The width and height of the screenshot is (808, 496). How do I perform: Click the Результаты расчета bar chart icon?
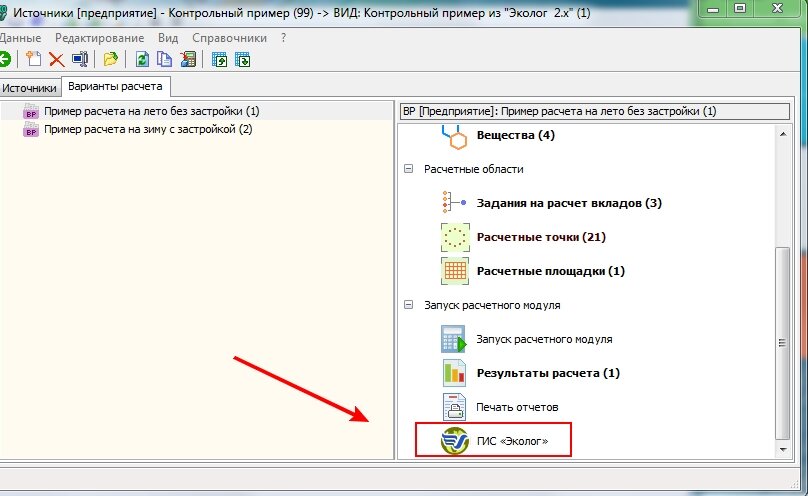(454, 373)
